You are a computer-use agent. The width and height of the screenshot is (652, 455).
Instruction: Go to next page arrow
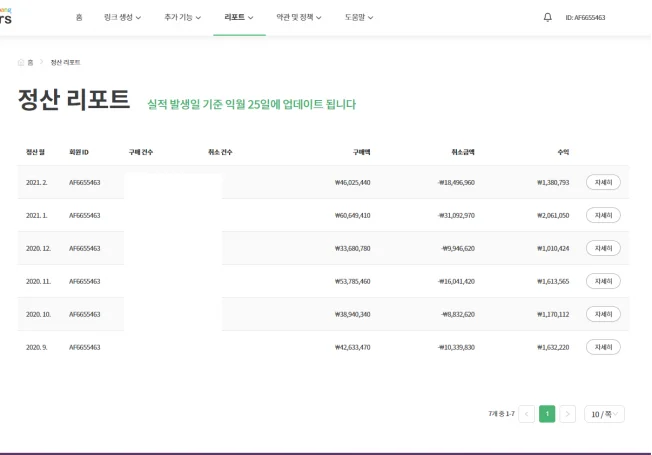click(567, 414)
